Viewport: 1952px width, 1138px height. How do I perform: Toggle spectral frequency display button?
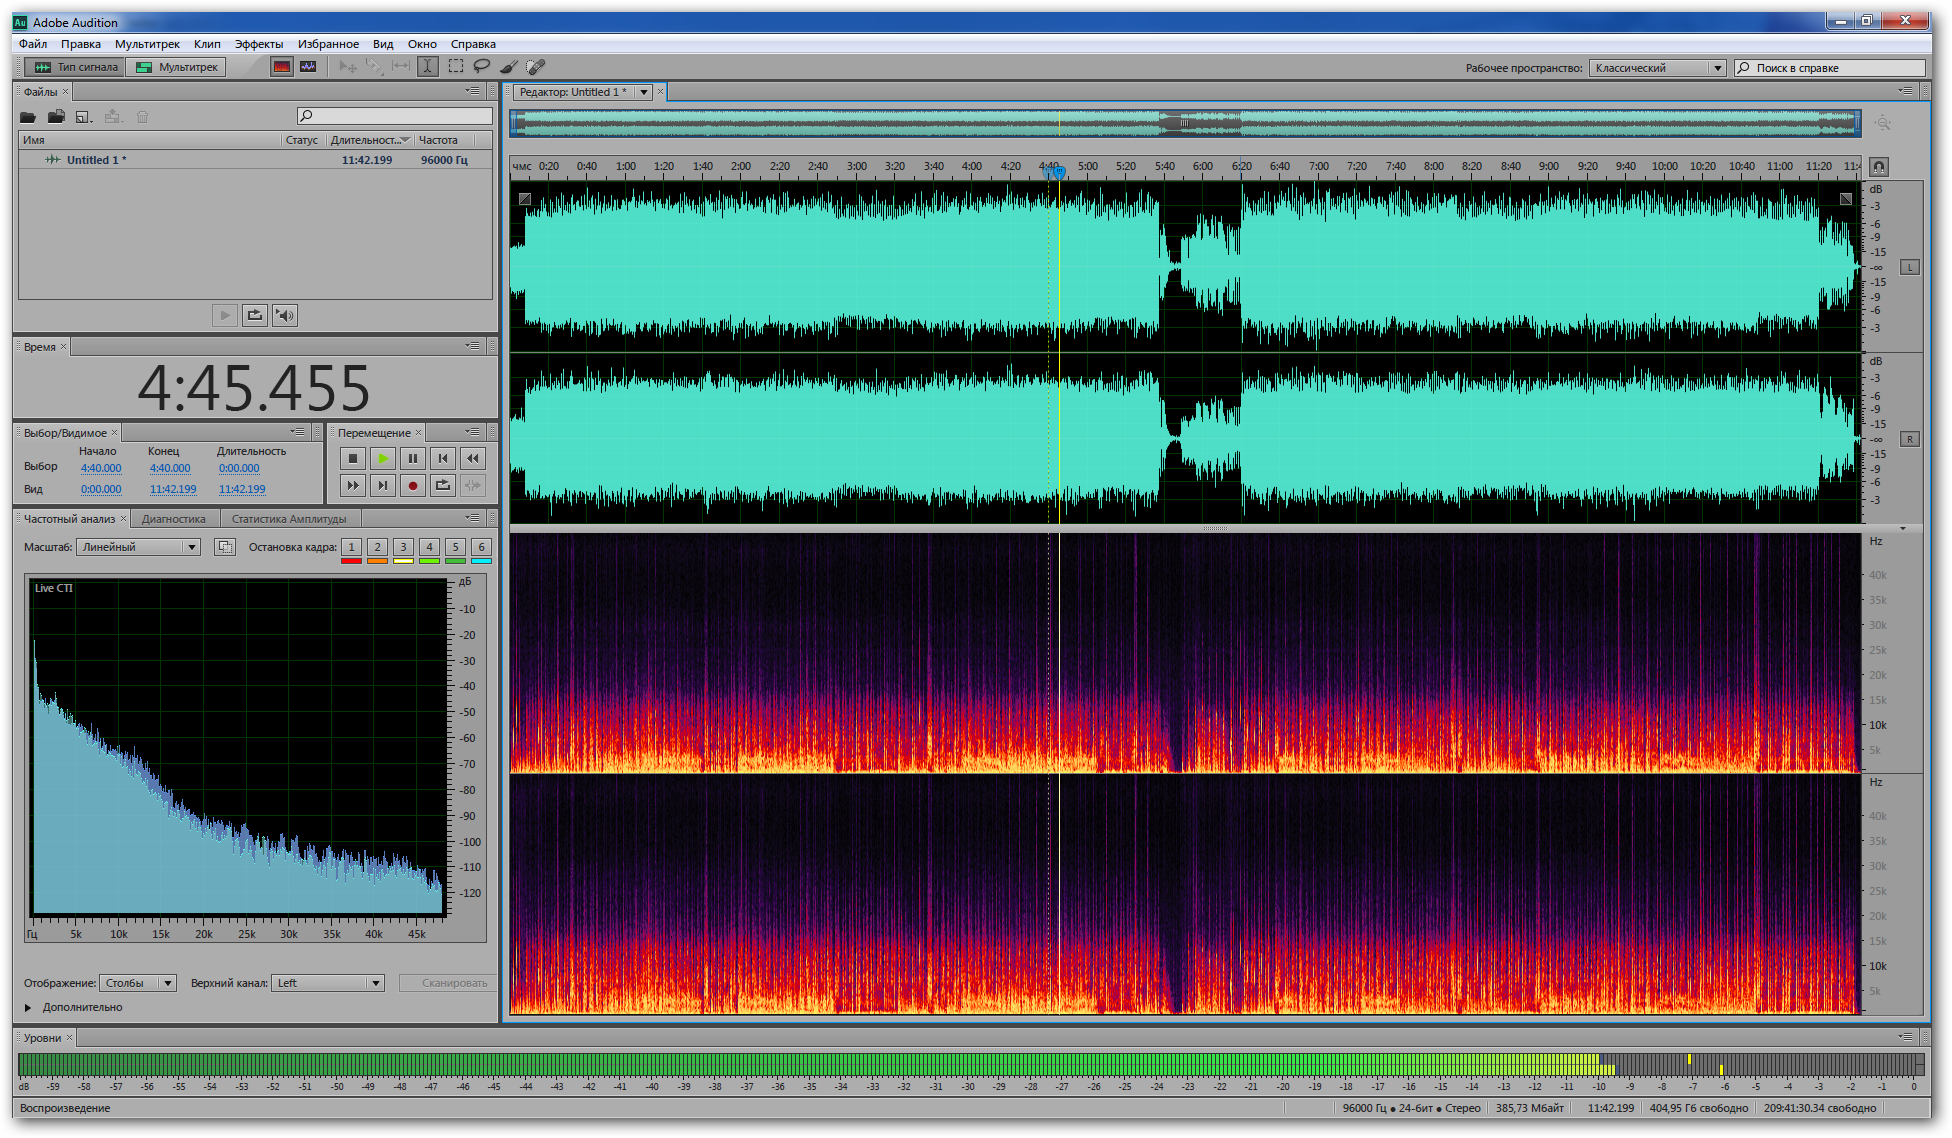click(x=282, y=67)
